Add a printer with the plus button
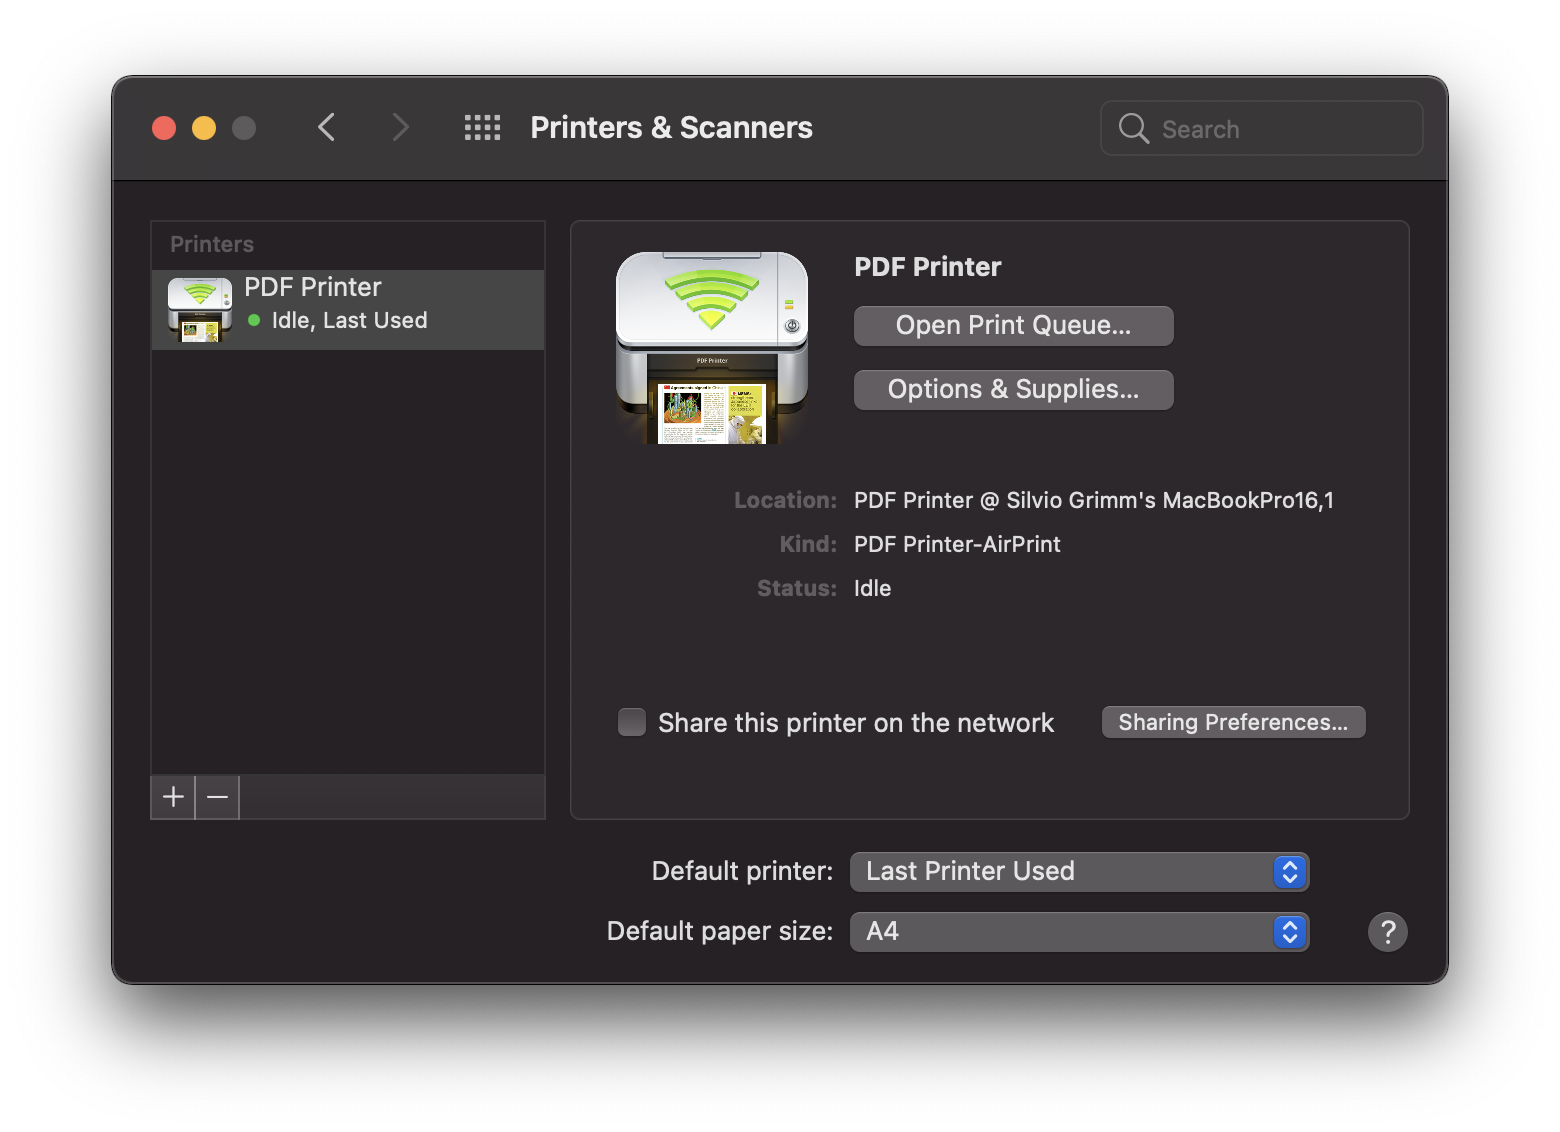Viewport: 1560px width, 1132px height. click(x=173, y=797)
